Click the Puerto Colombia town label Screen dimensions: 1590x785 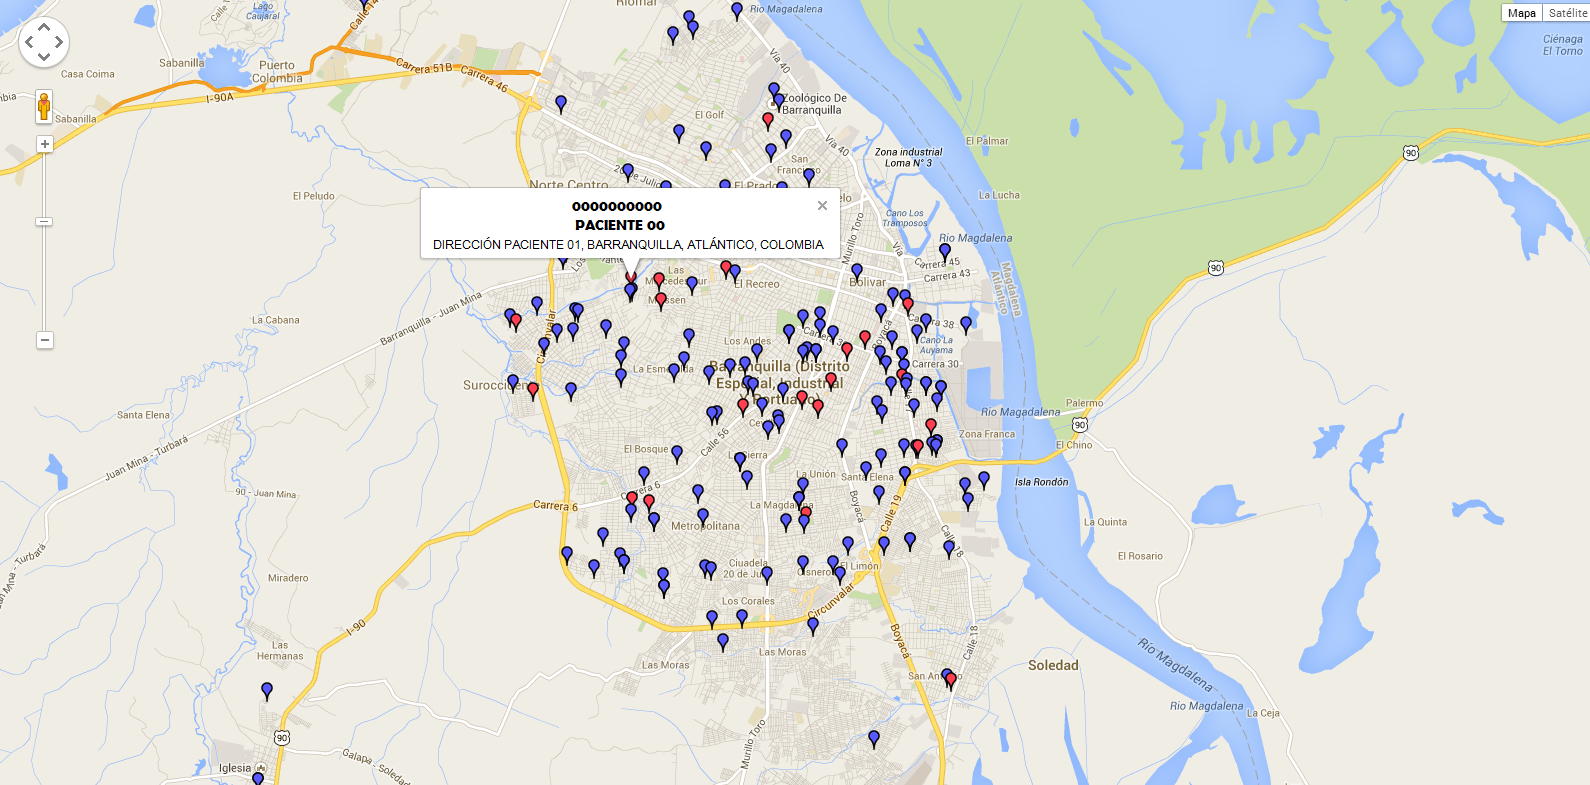point(277,72)
